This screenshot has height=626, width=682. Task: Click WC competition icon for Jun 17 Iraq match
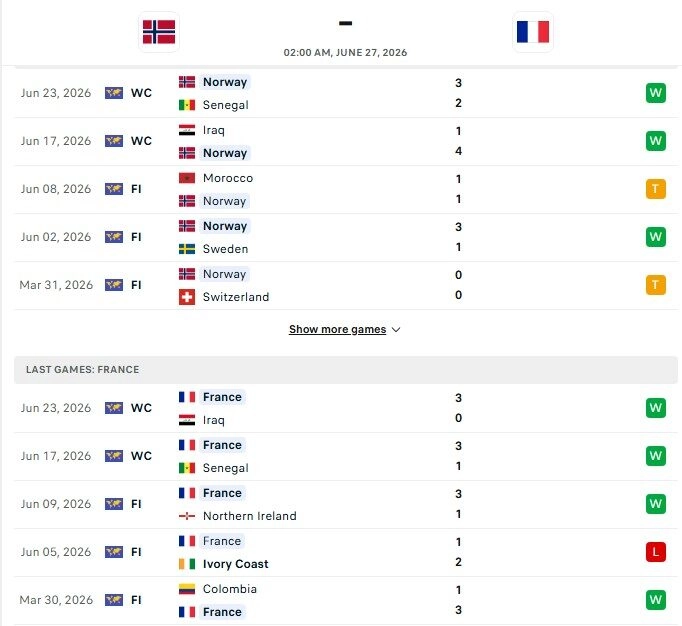click(114, 141)
